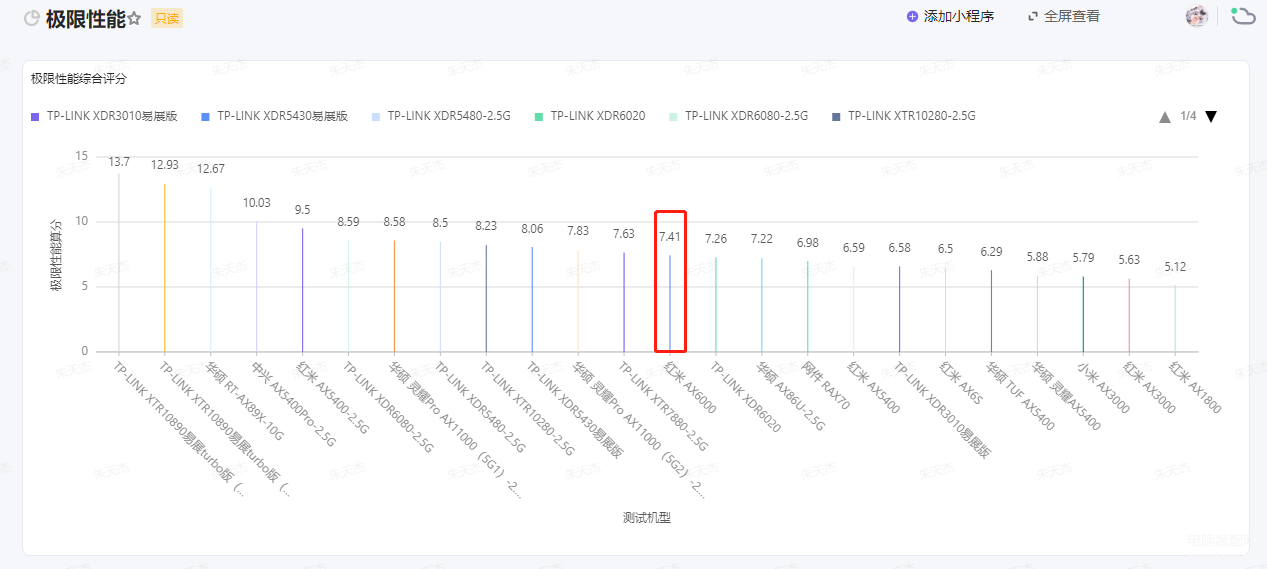Toggle legend item TP-LINK XDR5430易展版

[x=275, y=116]
